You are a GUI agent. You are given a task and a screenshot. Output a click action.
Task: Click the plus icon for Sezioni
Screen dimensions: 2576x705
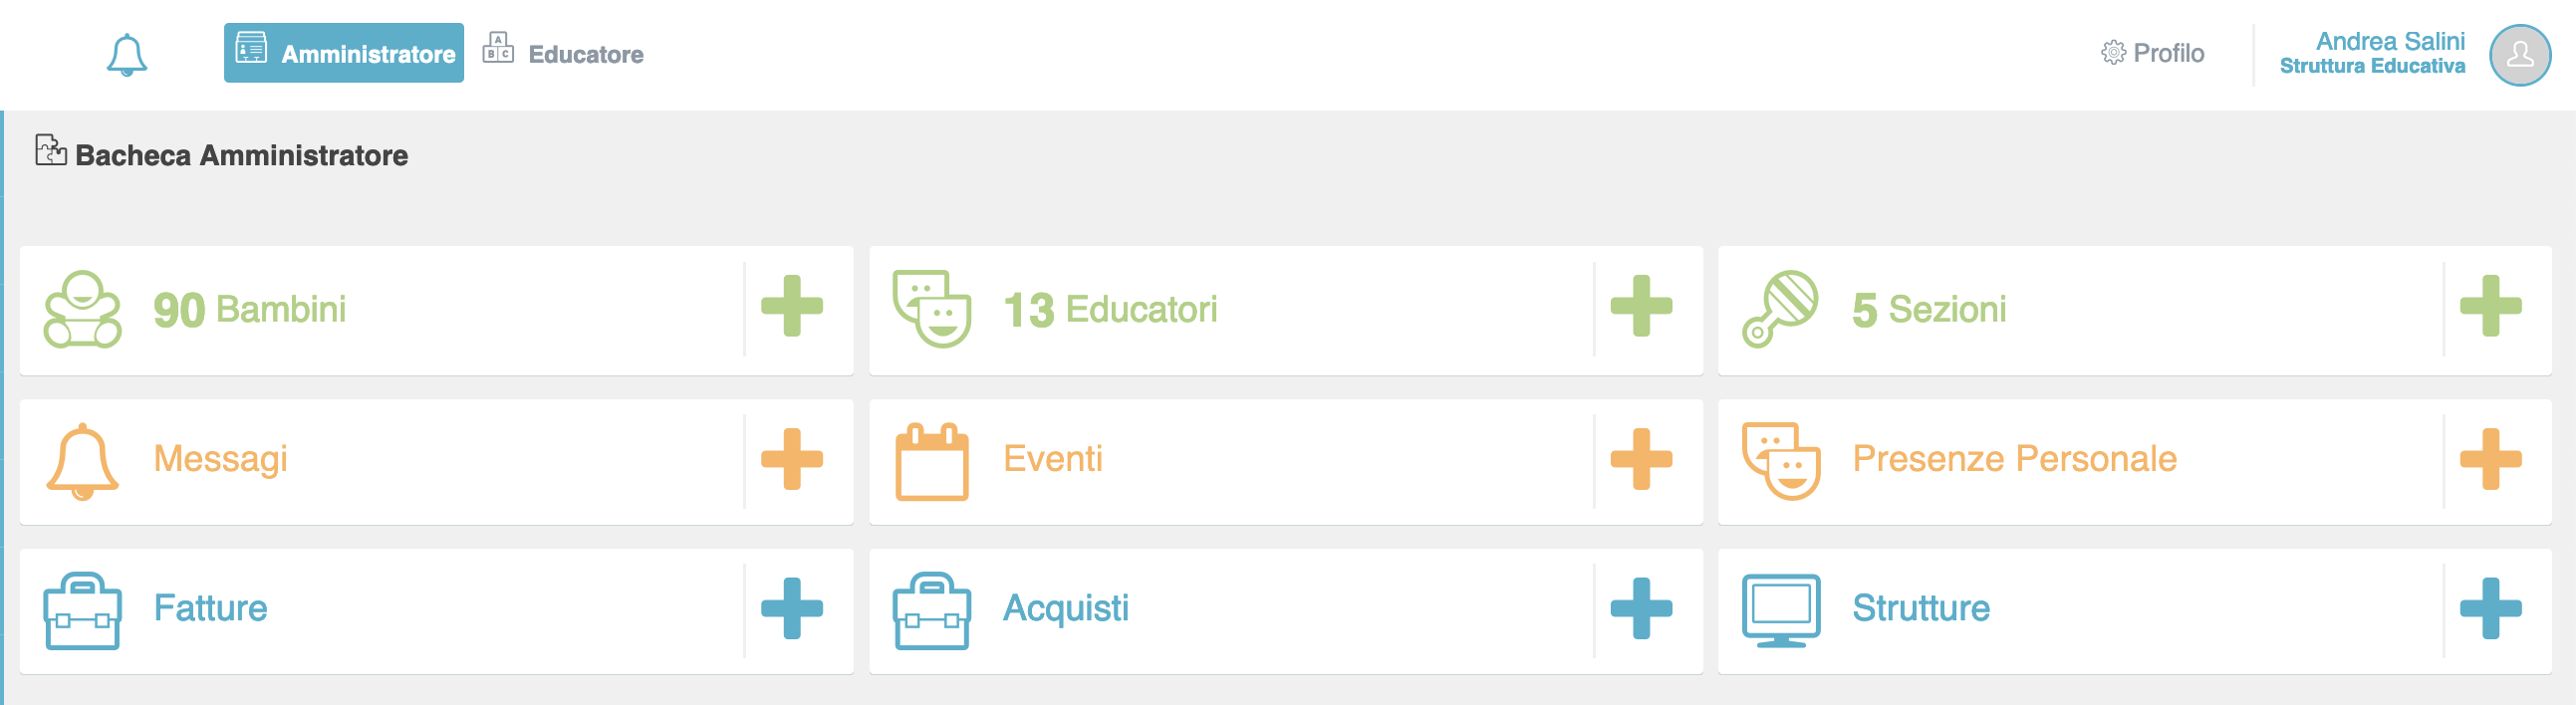(2490, 306)
